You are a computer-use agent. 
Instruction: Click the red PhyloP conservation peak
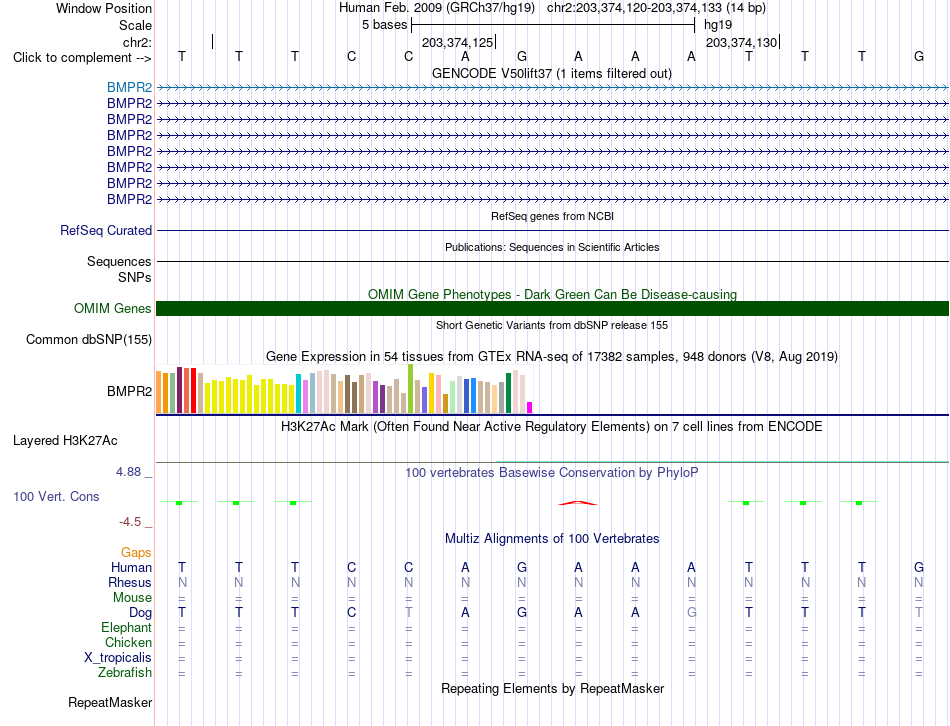click(x=578, y=502)
